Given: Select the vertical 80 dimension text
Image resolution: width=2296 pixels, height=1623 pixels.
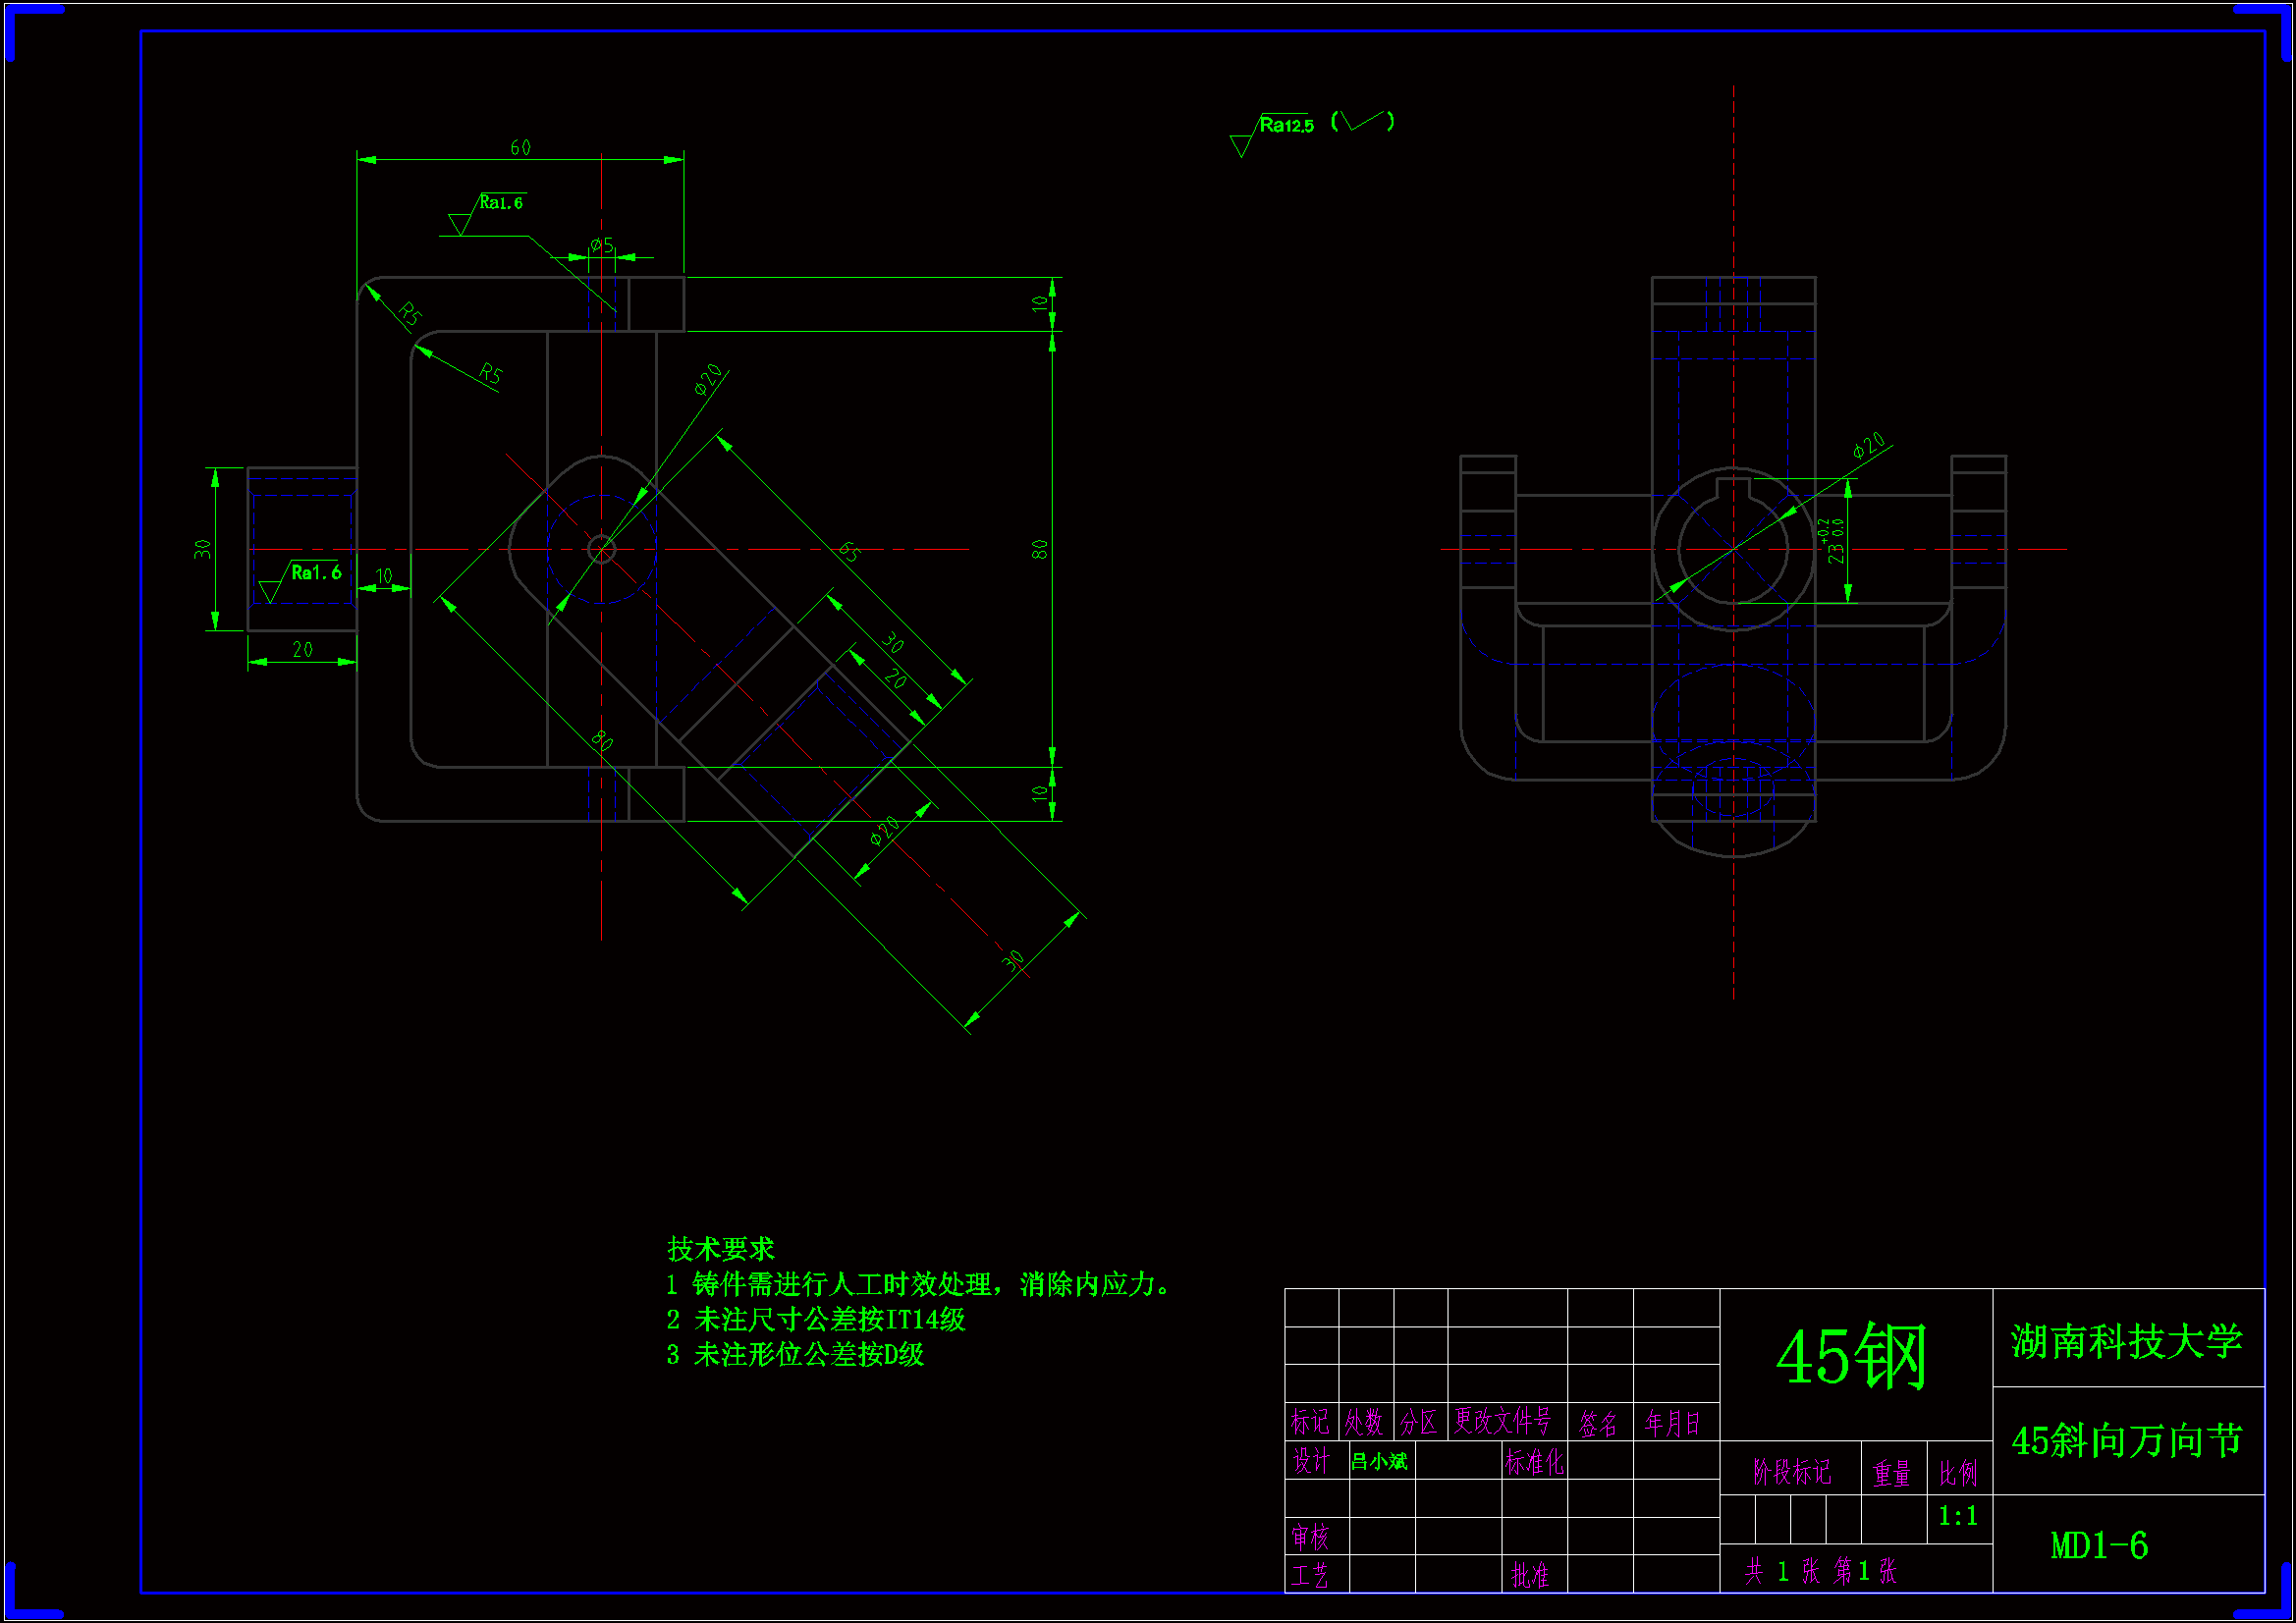Looking at the screenshot, I should pyautogui.click(x=1040, y=549).
